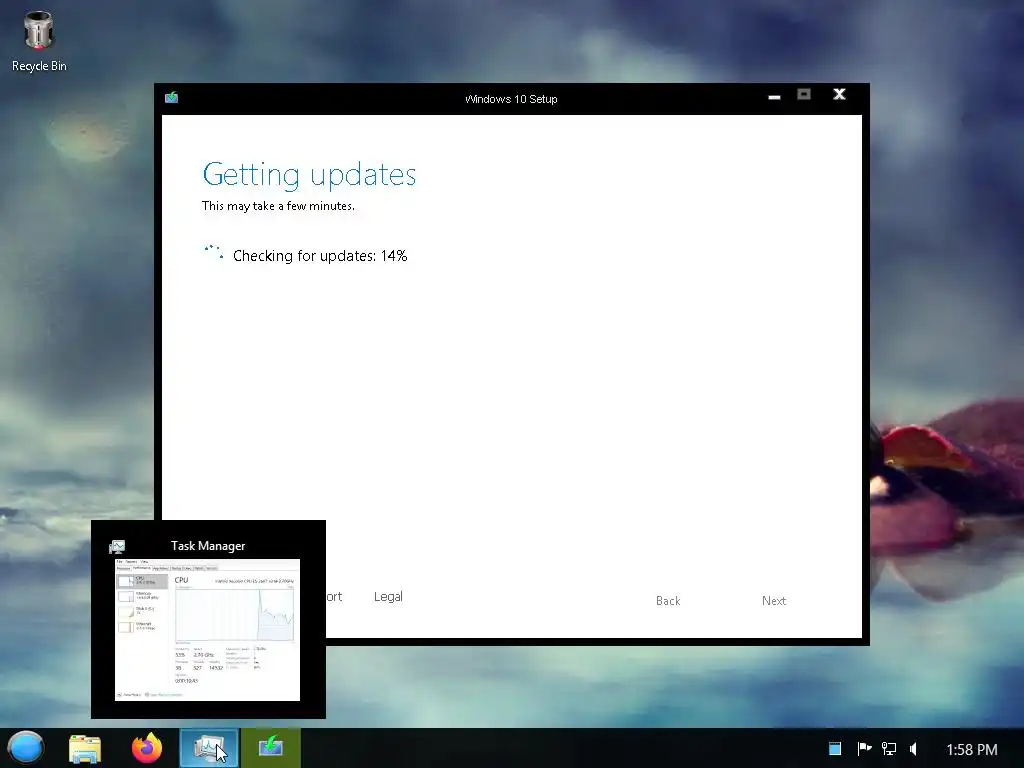Open Firefox from the taskbar
1024x768 pixels.
pos(147,748)
